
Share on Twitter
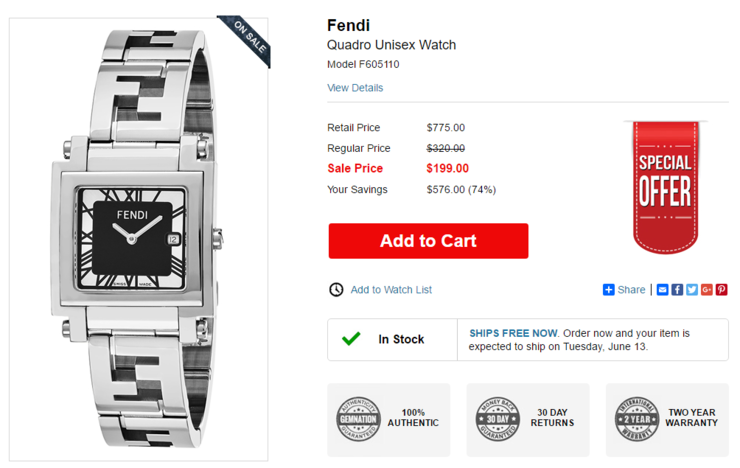[692, 290]
